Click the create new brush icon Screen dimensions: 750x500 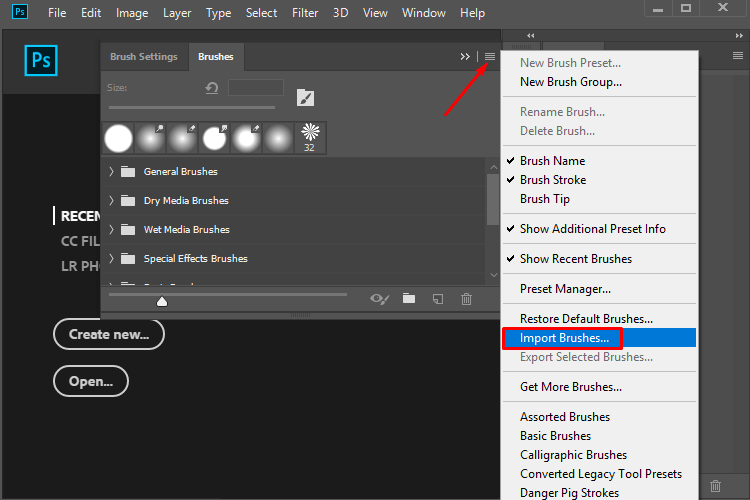438,299
